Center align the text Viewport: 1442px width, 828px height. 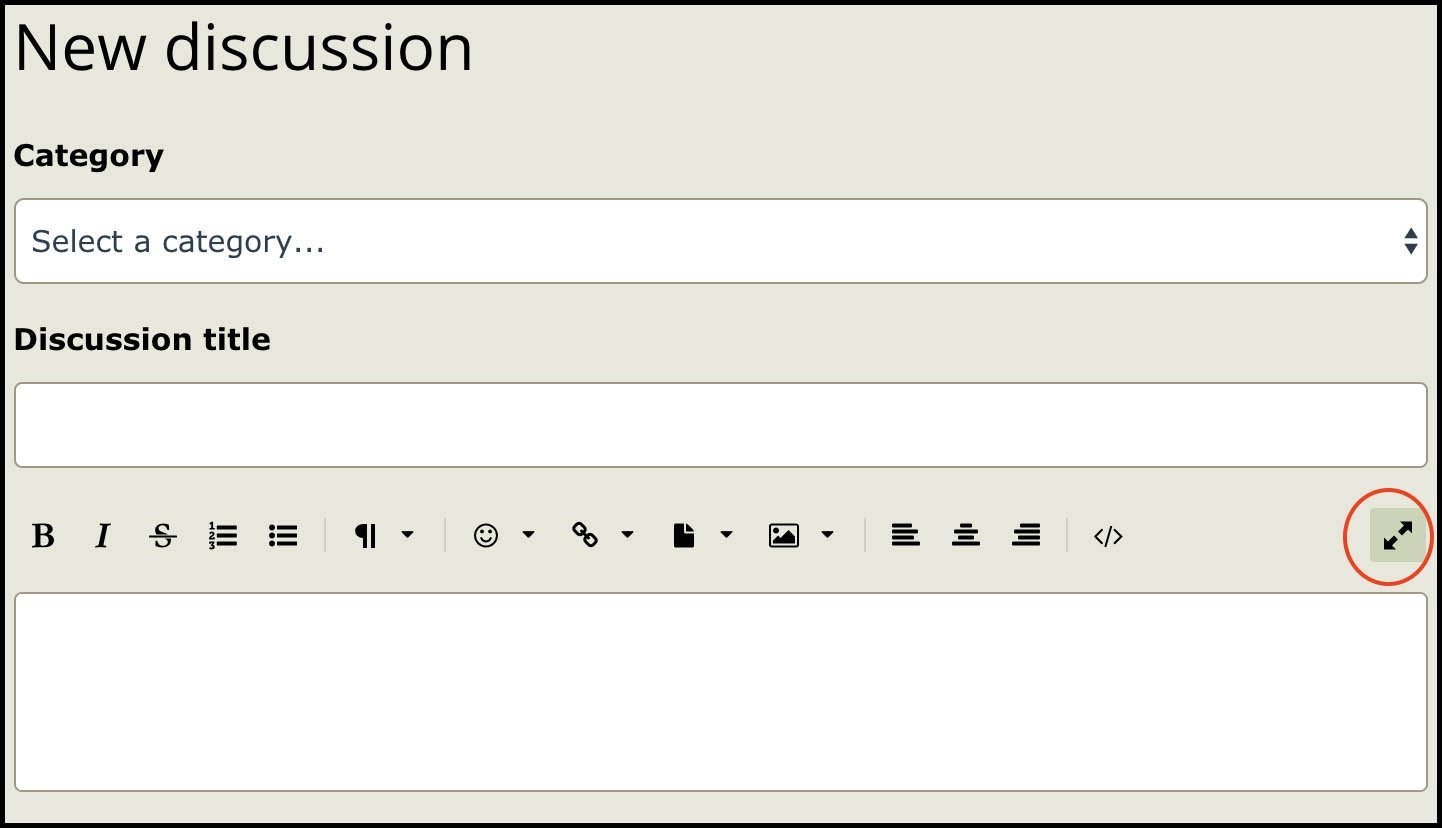966,536
